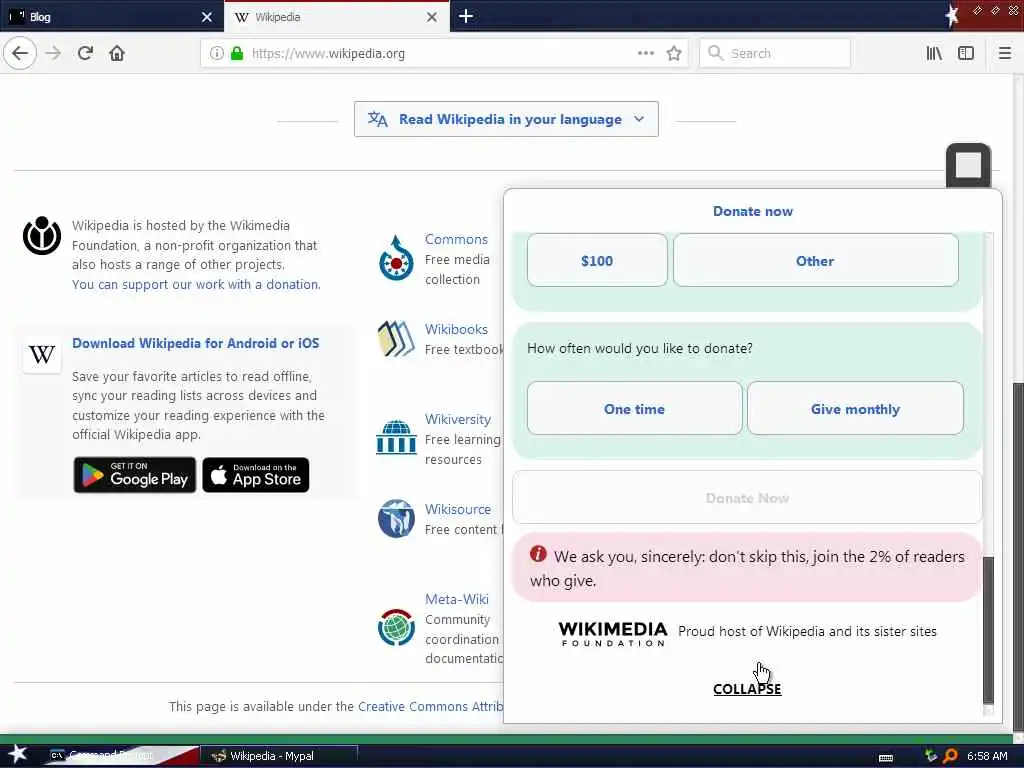Open the Wikibooks link

coord(456,330)
